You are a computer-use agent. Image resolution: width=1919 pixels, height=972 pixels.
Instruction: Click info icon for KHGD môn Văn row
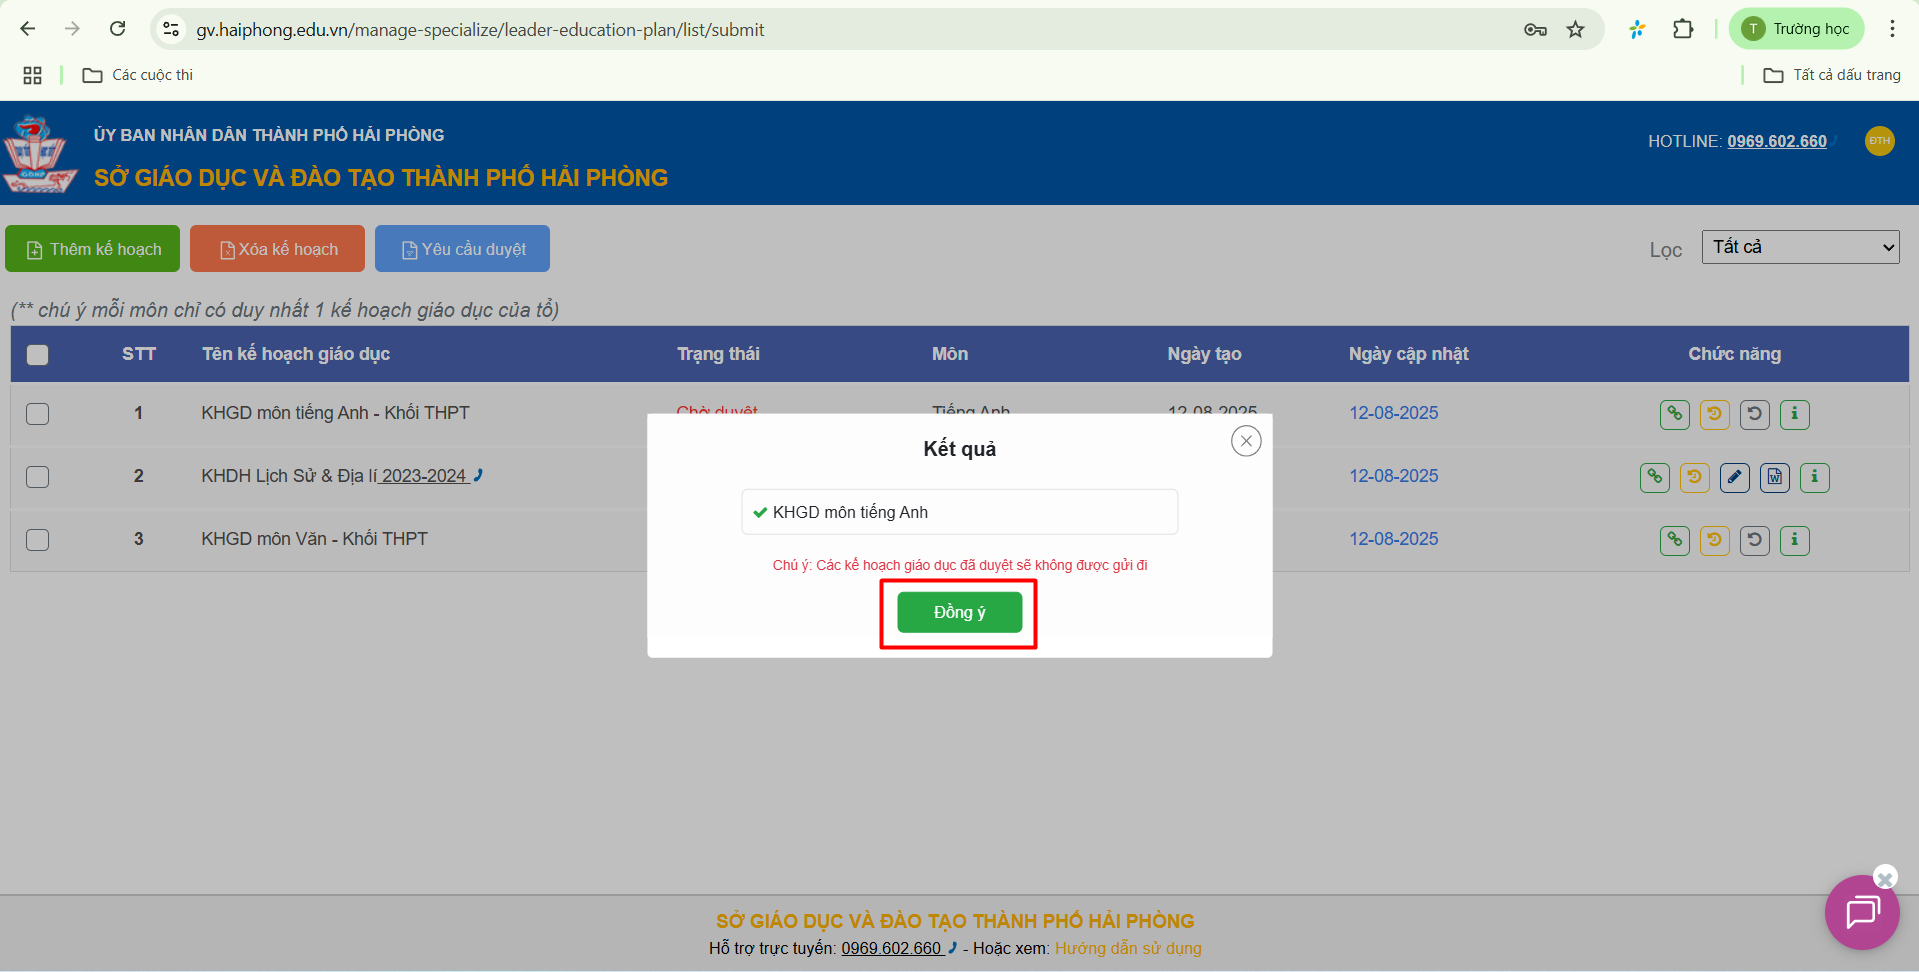[1794, 540]
